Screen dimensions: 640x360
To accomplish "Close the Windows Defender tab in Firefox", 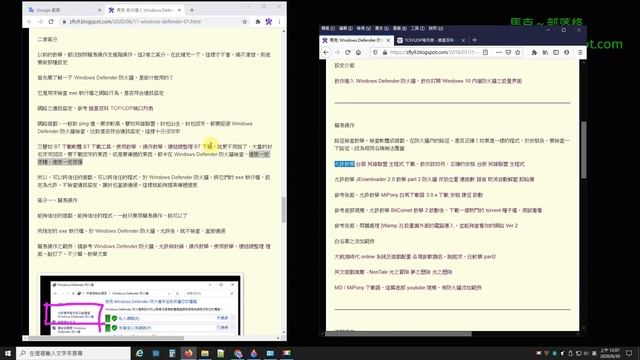I will click(x=389, y=40).
